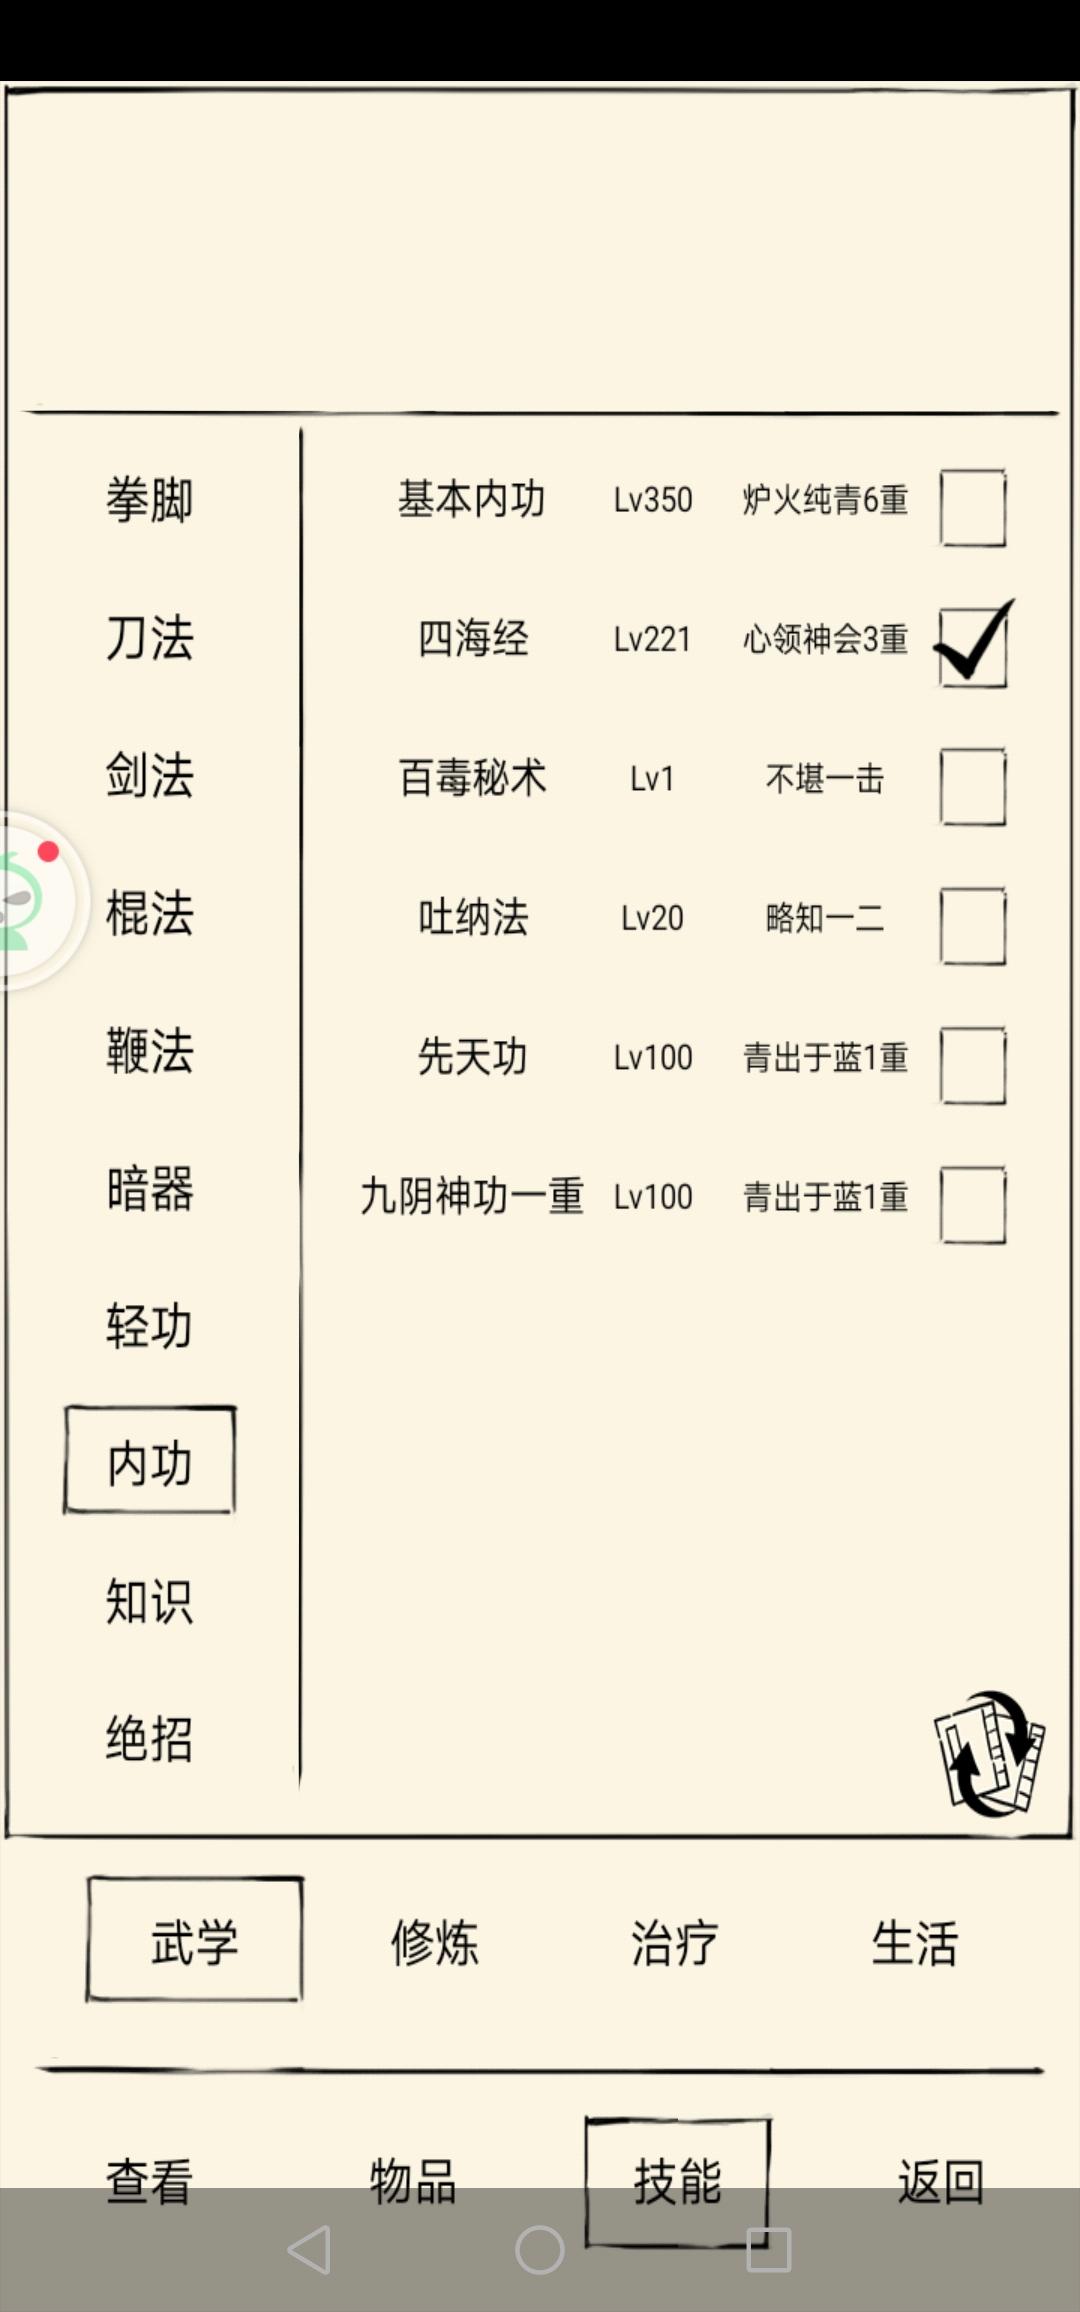1080x2312 pixels.
Task: Tap the Android recent apps square
Action: click(x=769, y=2250)
